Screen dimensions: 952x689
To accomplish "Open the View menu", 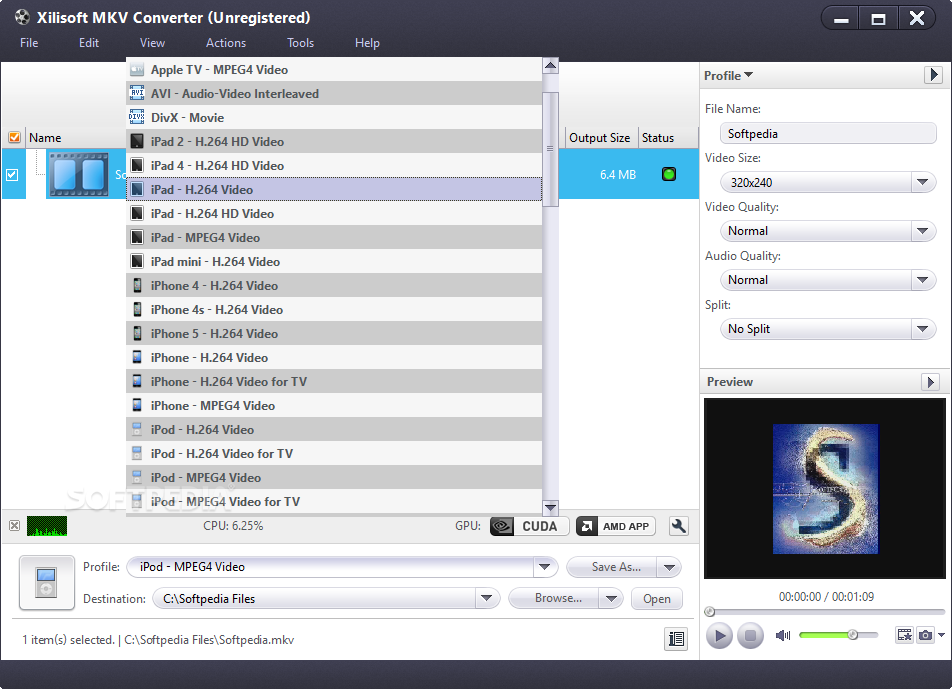I will coord(152,42).
